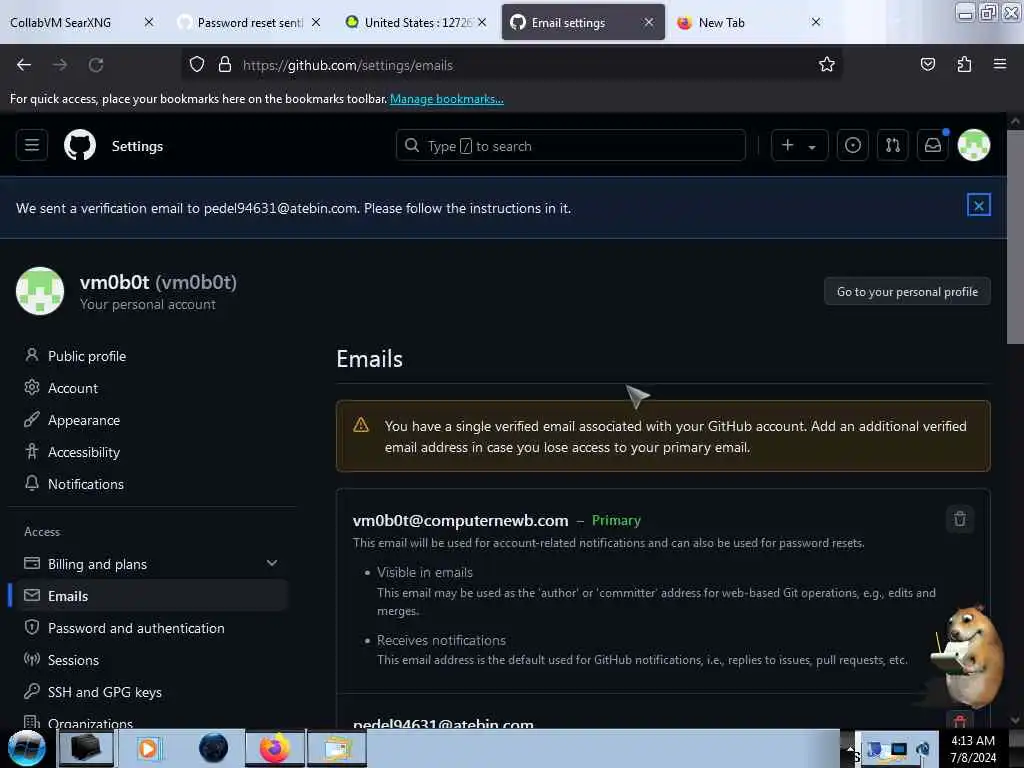Open the dark globe taskbar icon
Screen dimensions: 1024x768
coord(213,748)
